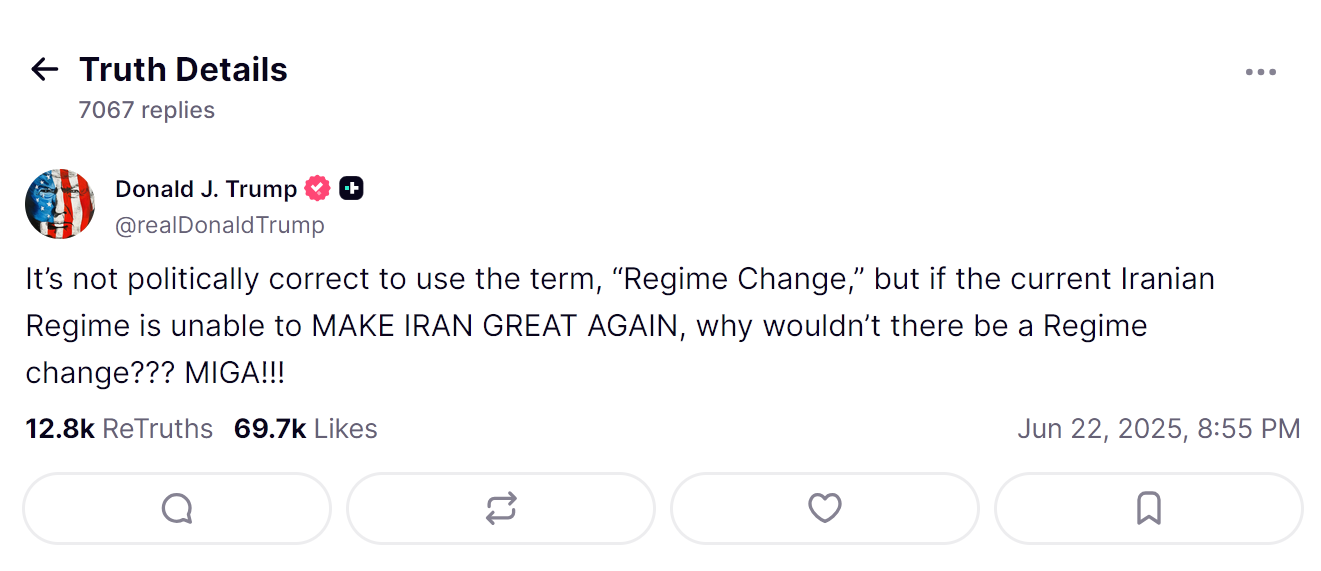The image size is (1321, 571).
Task: Click the red verified checkmark badge
Action: pyautogui.click(x=318, y=188)
